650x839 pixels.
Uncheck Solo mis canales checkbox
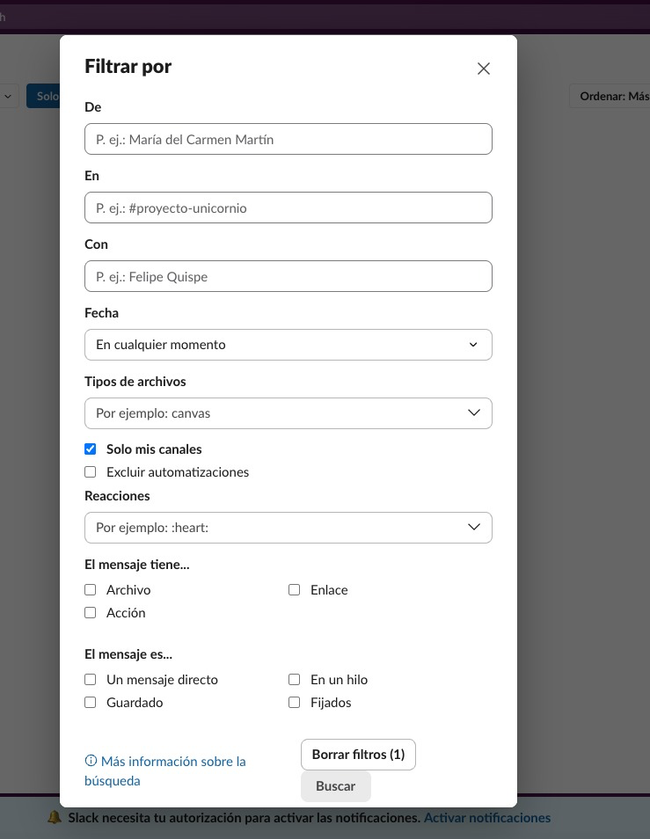pyautogui.click(x=90, y=449)
